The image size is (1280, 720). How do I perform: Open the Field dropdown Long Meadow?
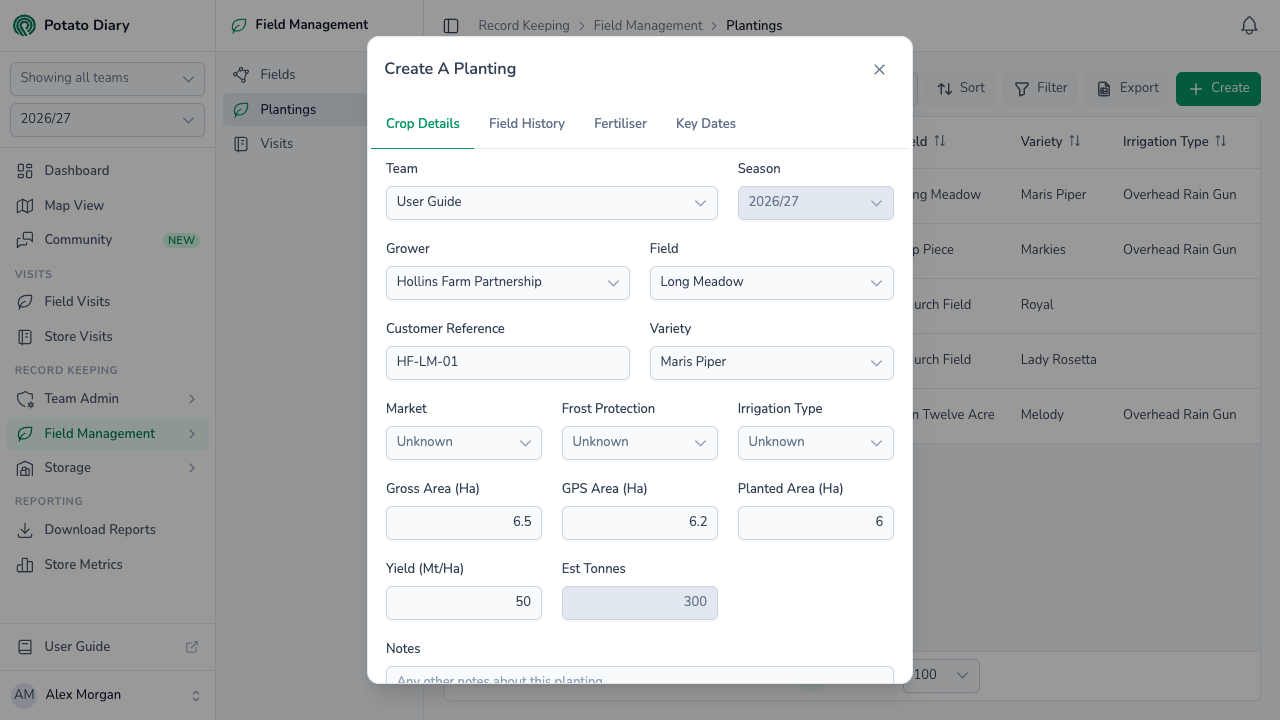pyautogui.click(x=772, y=283)
